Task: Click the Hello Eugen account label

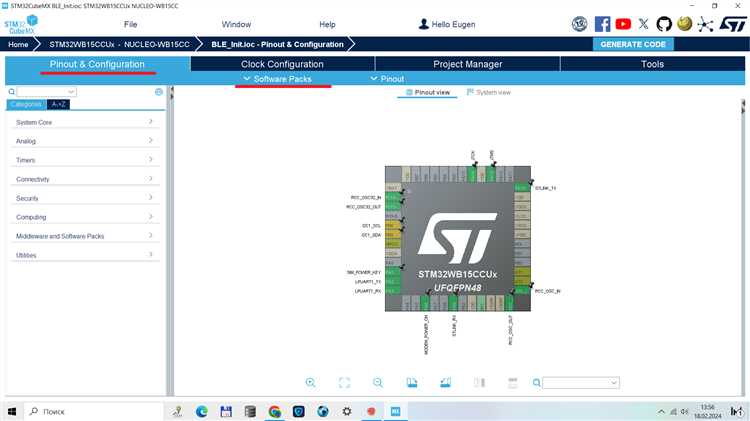Action: point(453,24)
